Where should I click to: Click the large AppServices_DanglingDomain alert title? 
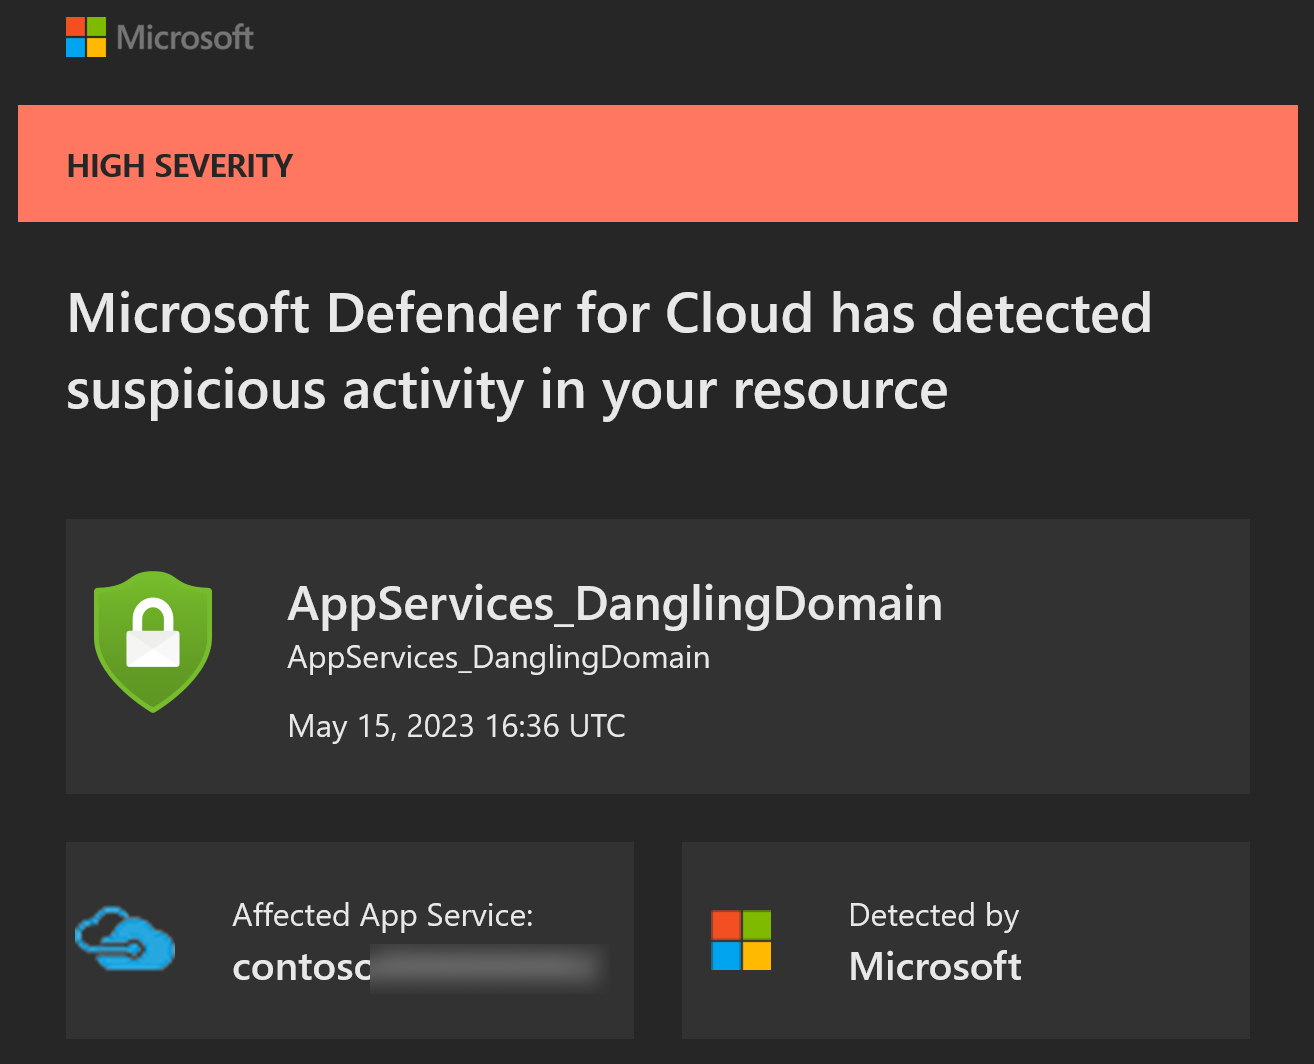(x=615, y=603)
